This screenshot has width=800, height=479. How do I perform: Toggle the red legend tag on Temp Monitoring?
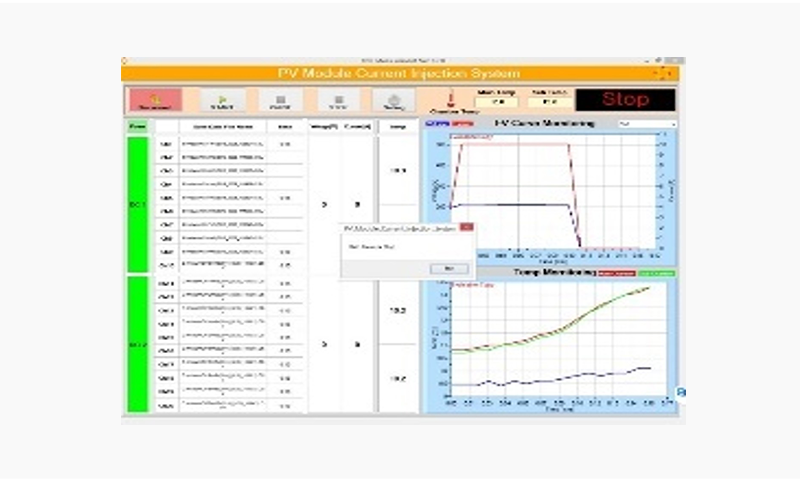coord(616,272)
